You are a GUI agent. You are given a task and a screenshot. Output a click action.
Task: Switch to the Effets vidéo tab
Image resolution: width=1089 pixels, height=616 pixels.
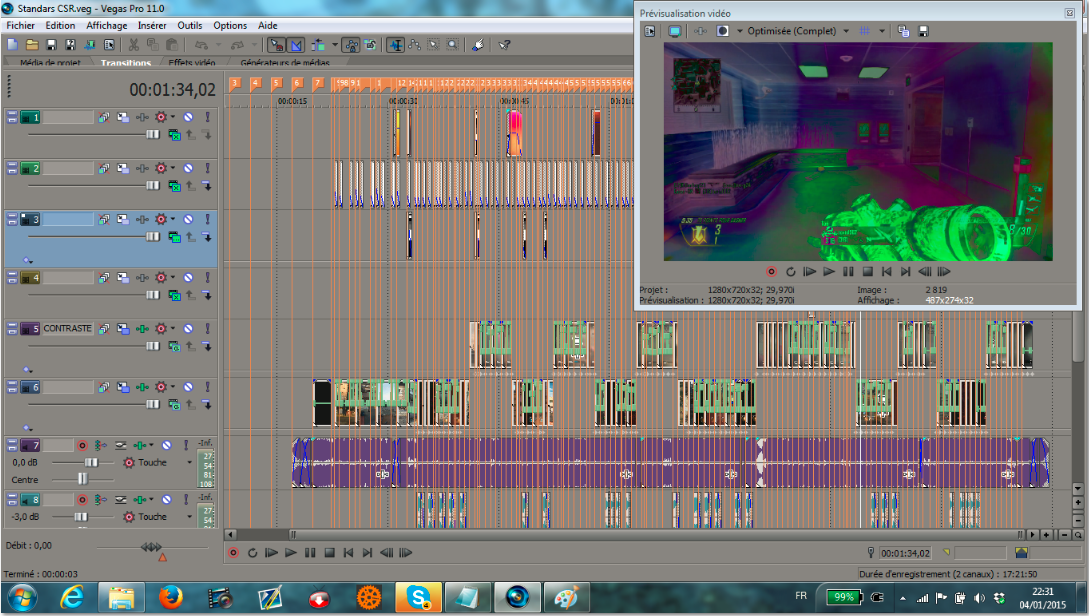pos(192,63)
